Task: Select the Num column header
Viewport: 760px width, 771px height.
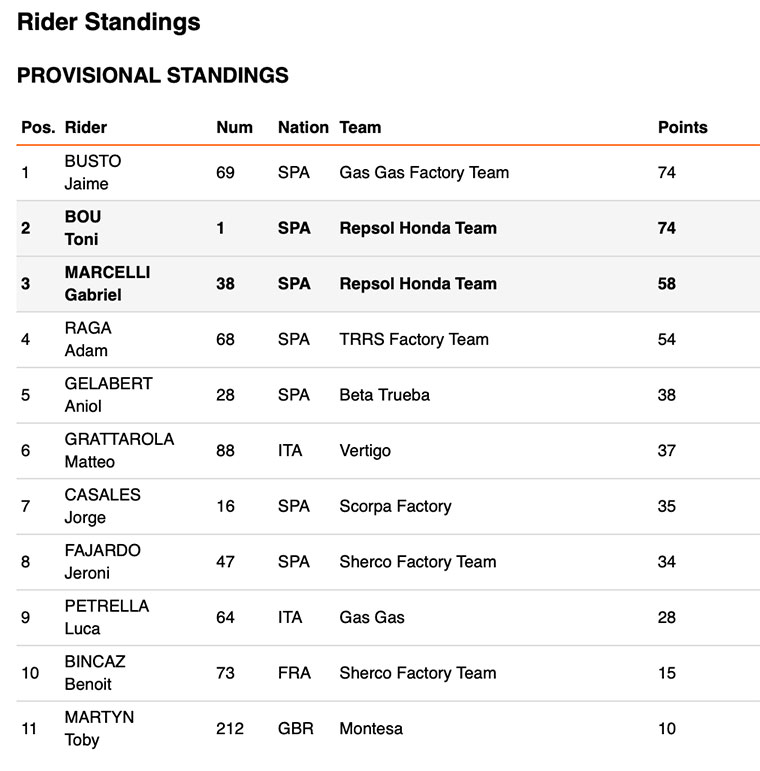Action: (234, 127)
